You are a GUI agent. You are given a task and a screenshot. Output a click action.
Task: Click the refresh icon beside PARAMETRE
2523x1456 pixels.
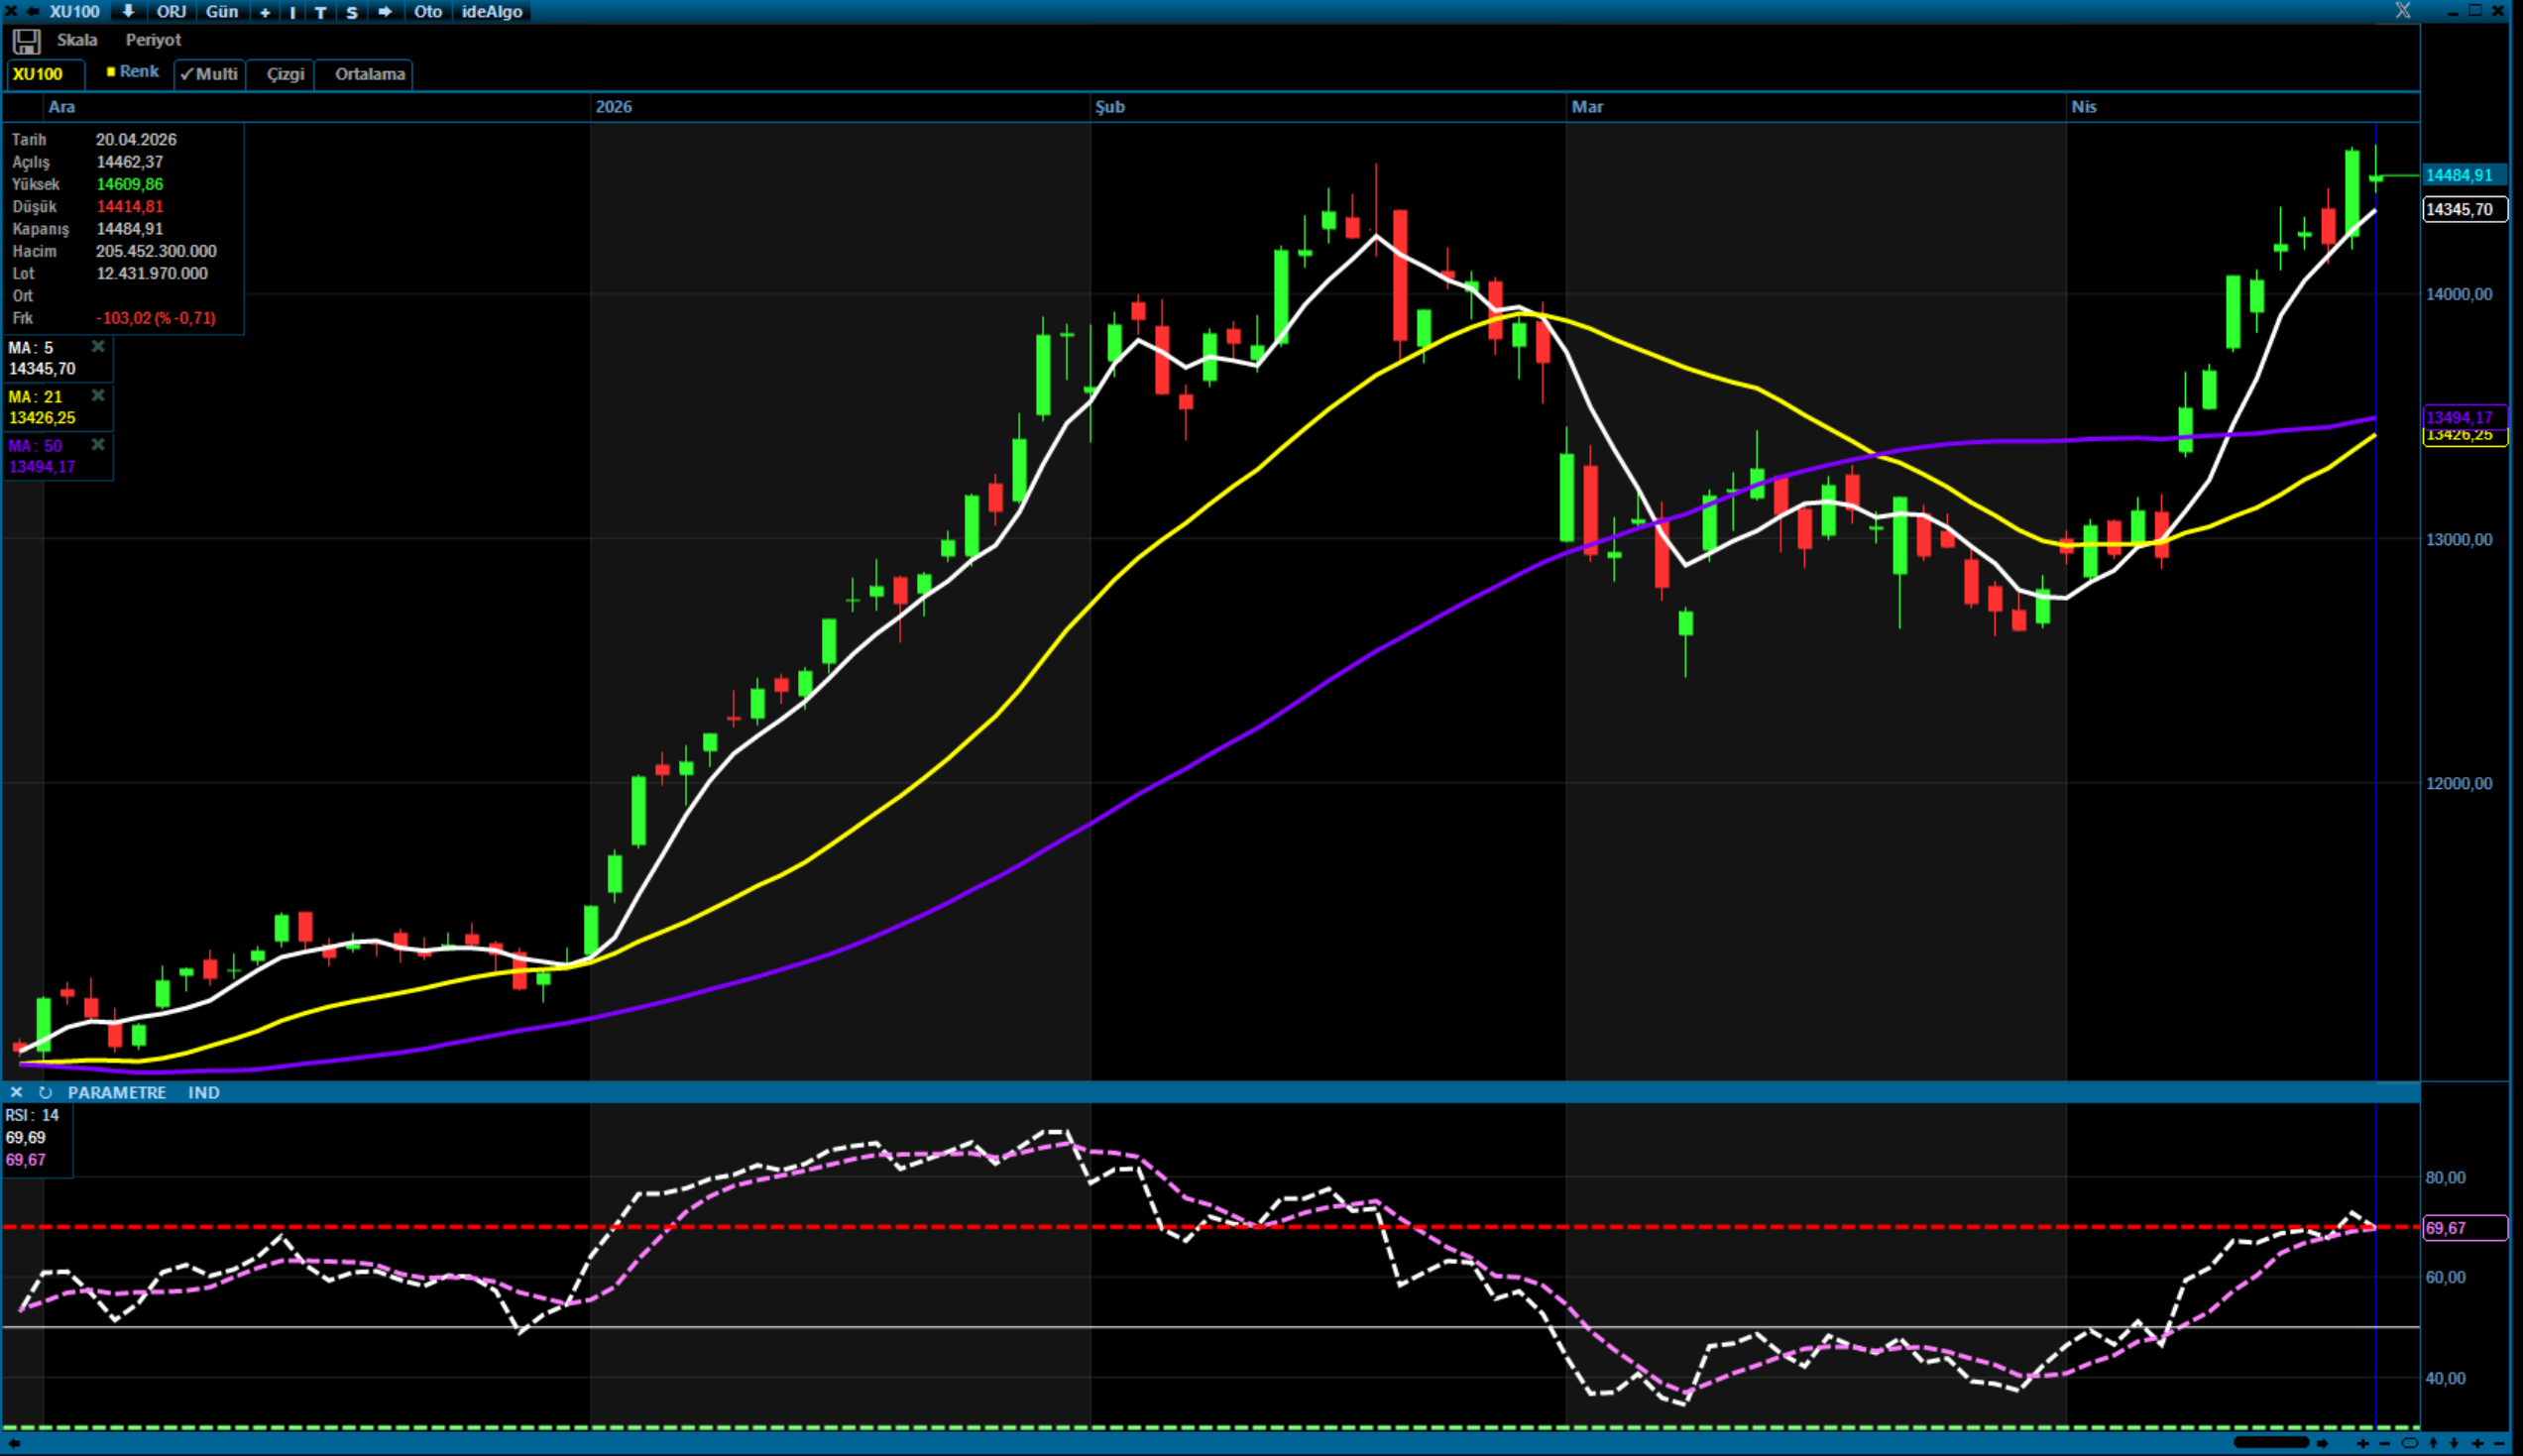[x=45, y=1092]
